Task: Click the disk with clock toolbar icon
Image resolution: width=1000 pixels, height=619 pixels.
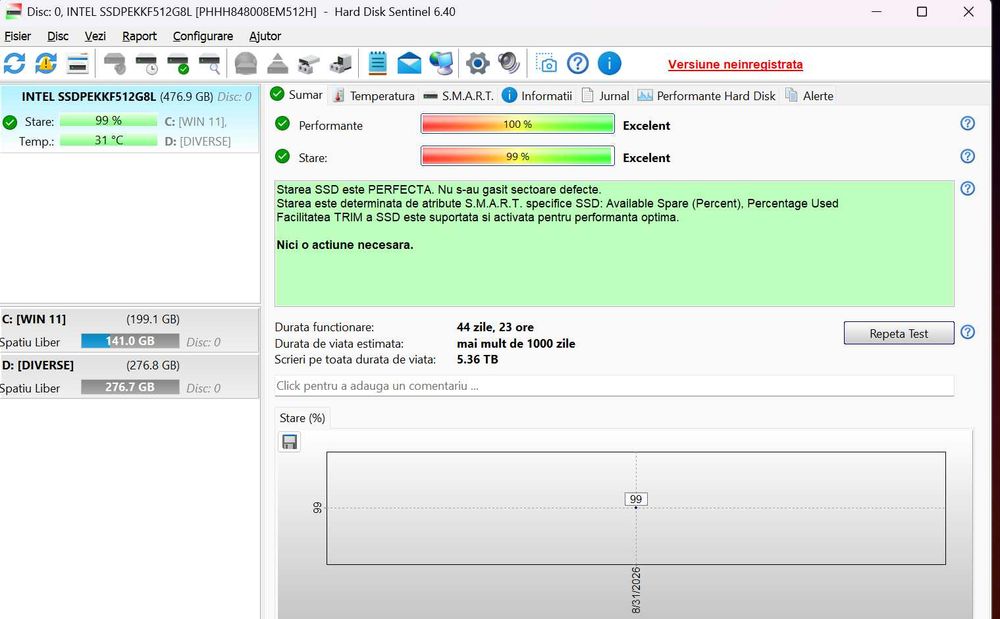Action: [x=147, y=64]
